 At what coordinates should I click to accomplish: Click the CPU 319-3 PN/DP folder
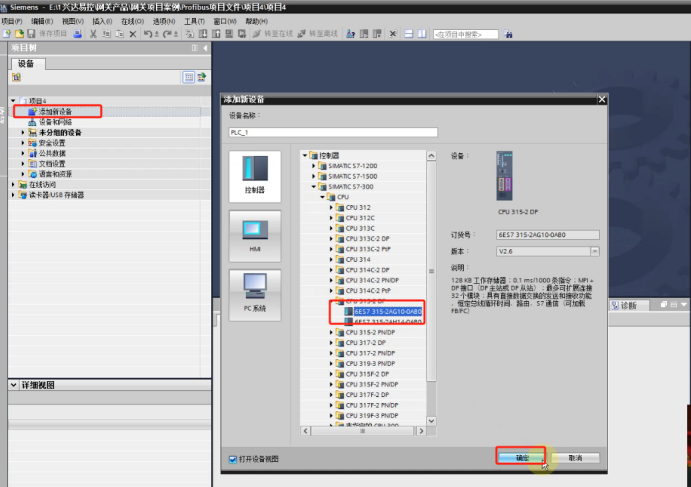click(370, 364)
